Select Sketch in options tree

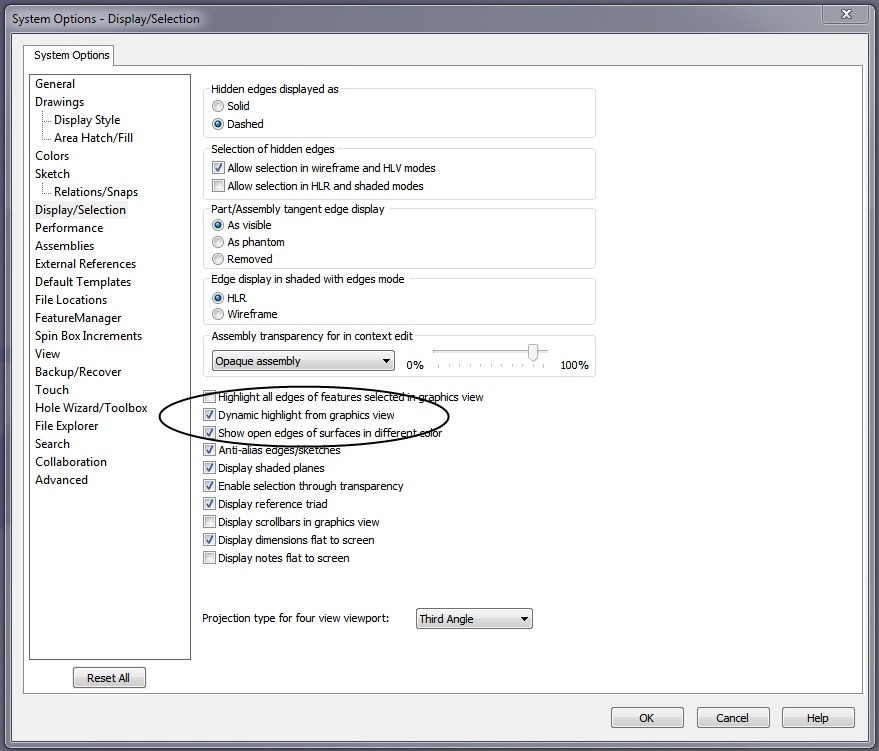tap(53, 174)
